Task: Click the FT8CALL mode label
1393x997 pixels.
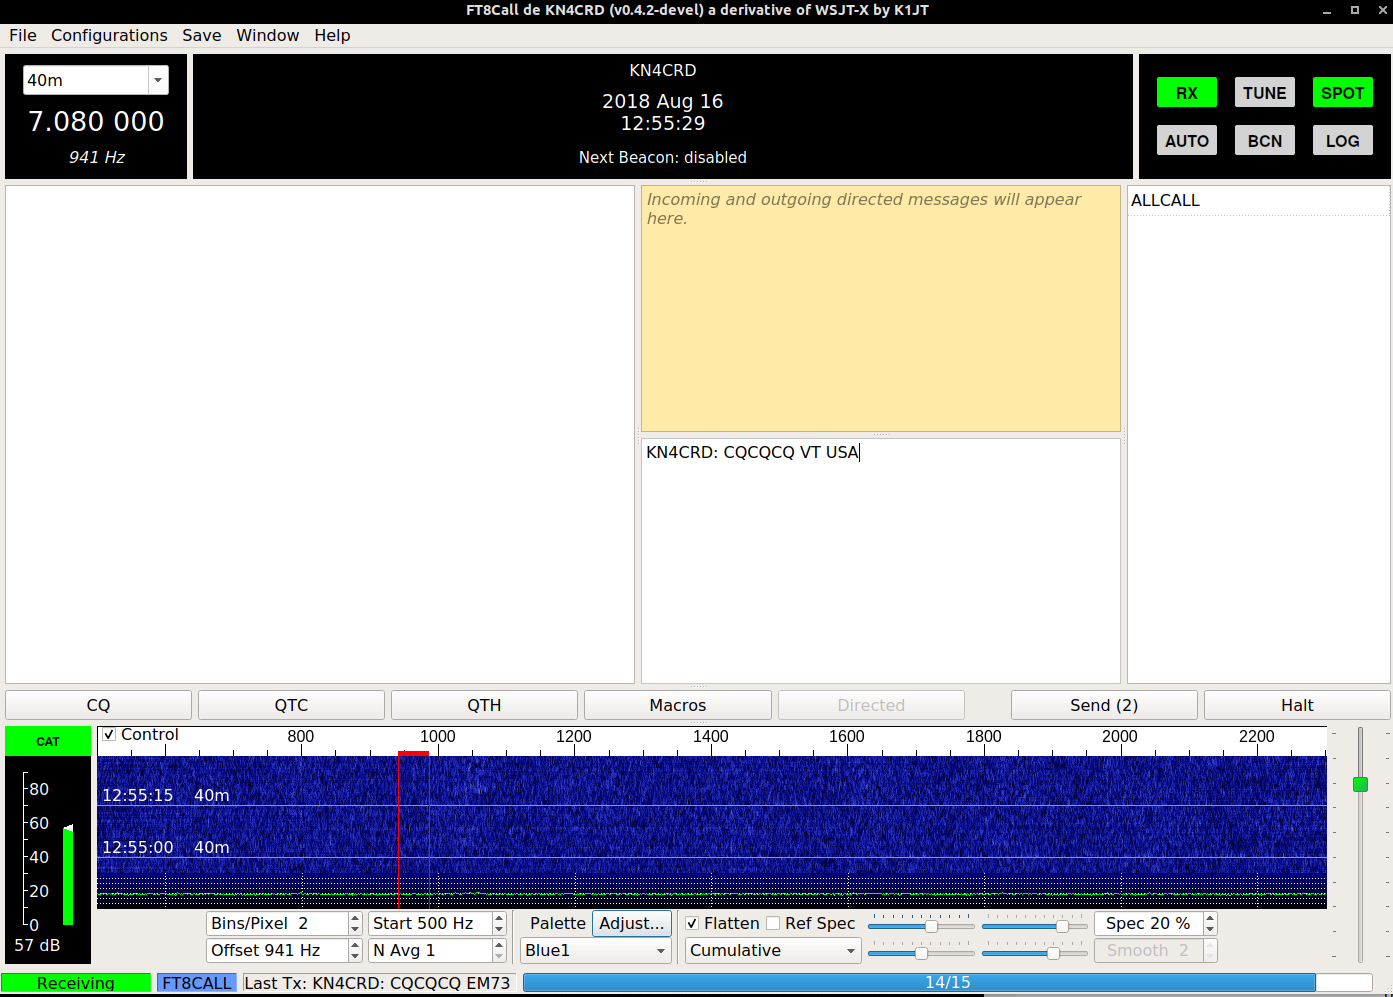Action: 196,983
